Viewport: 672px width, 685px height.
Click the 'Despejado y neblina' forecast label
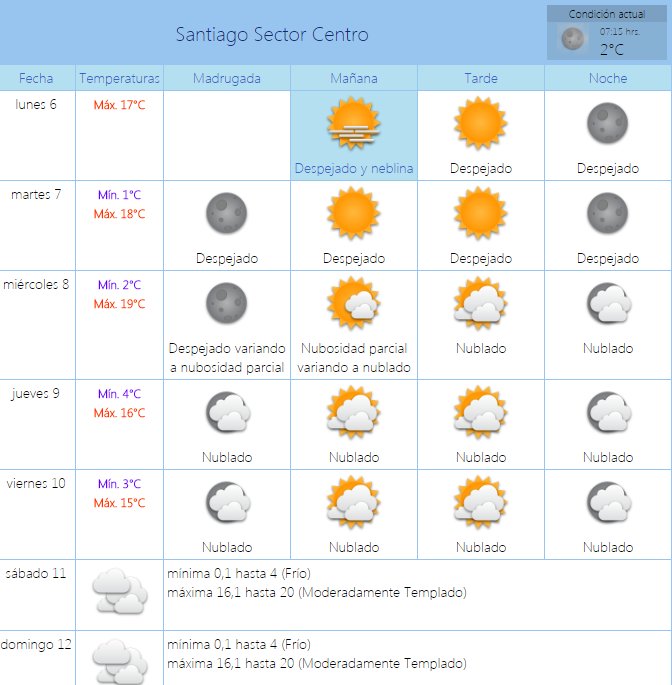coord(354,169)
